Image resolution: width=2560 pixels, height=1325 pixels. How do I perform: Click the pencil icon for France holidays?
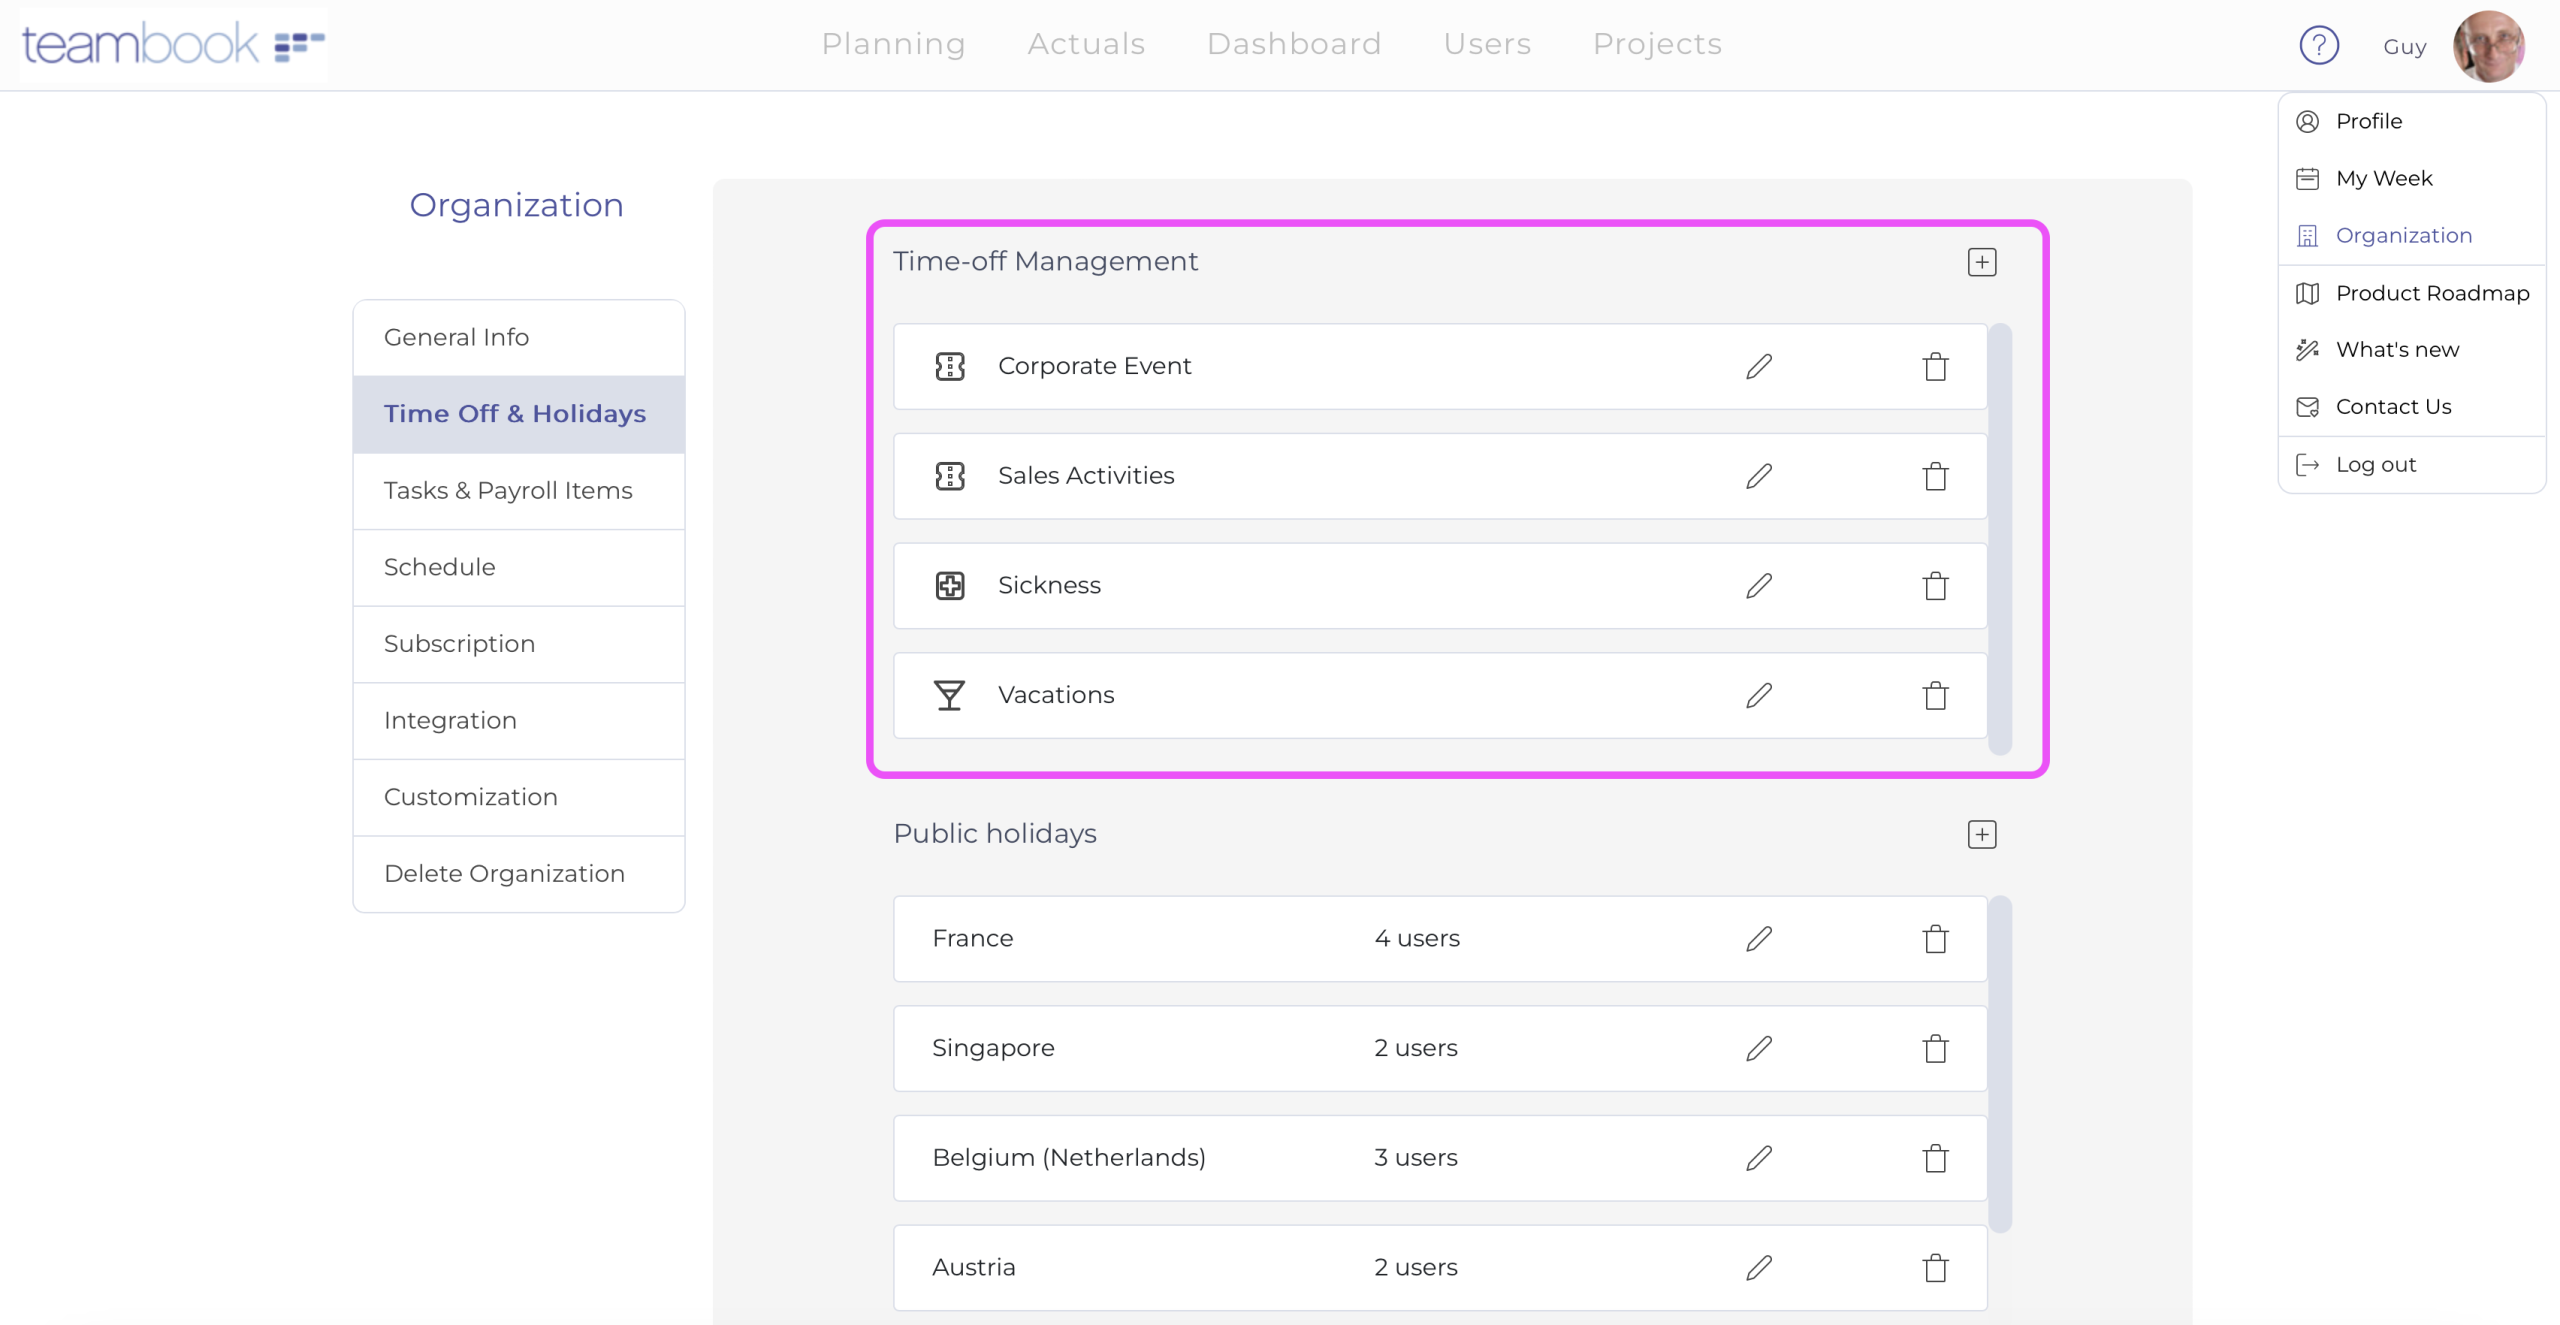[x=1759, y=938]
